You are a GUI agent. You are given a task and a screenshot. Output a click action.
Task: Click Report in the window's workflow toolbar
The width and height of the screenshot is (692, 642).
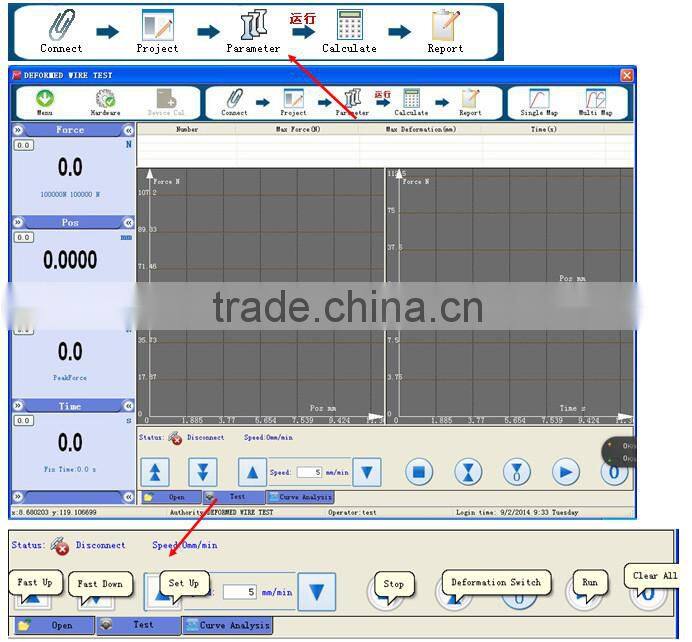click(x=470, y=98)
